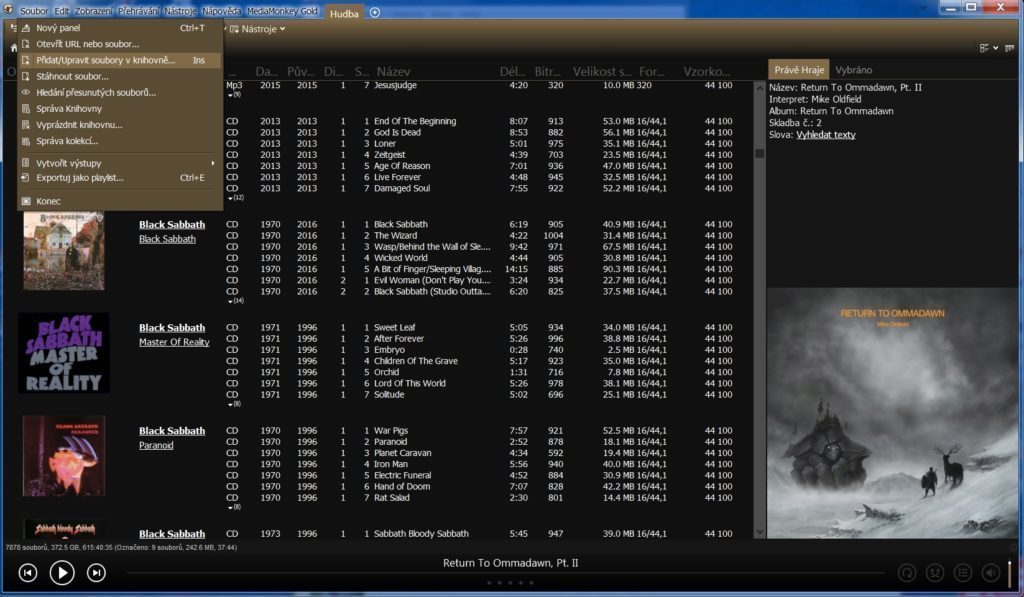Sort by the Dél... column header
1024x597 pixels.
(x=512, y=72)
